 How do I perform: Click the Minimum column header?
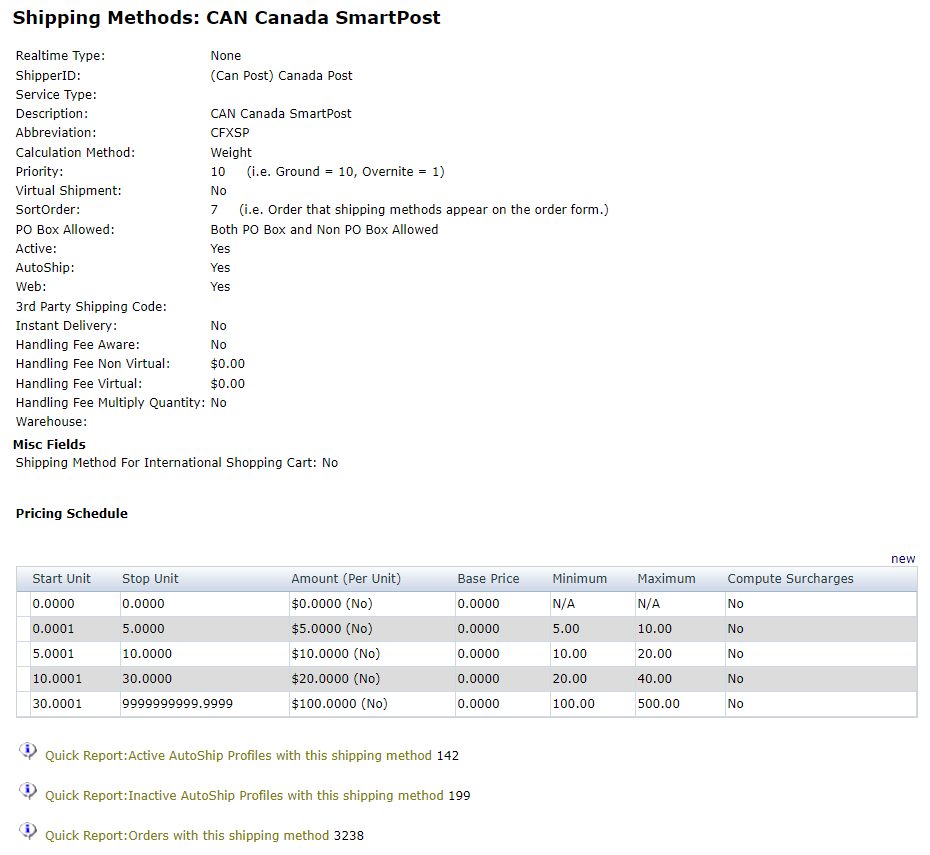[x=579, y=579]
